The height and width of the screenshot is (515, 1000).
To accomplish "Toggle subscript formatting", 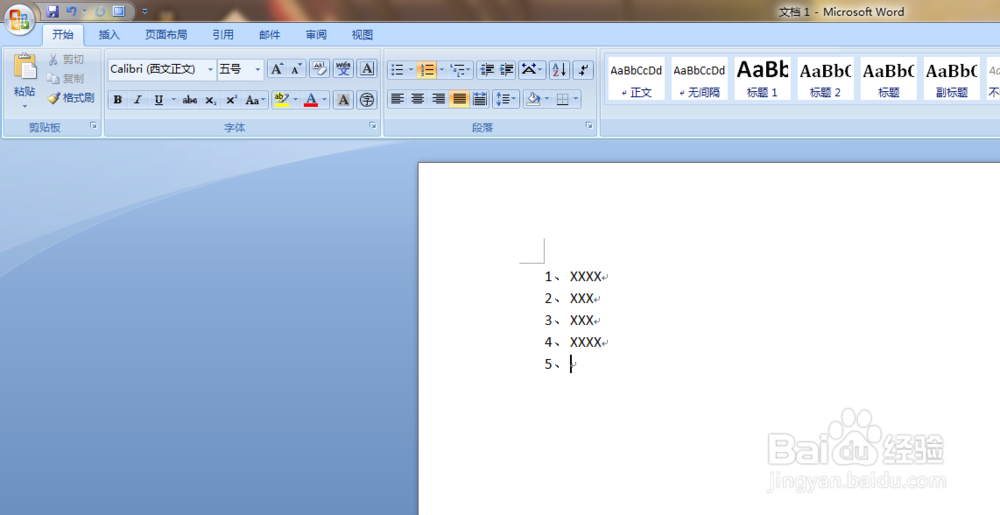I will [x=210, y=100].
